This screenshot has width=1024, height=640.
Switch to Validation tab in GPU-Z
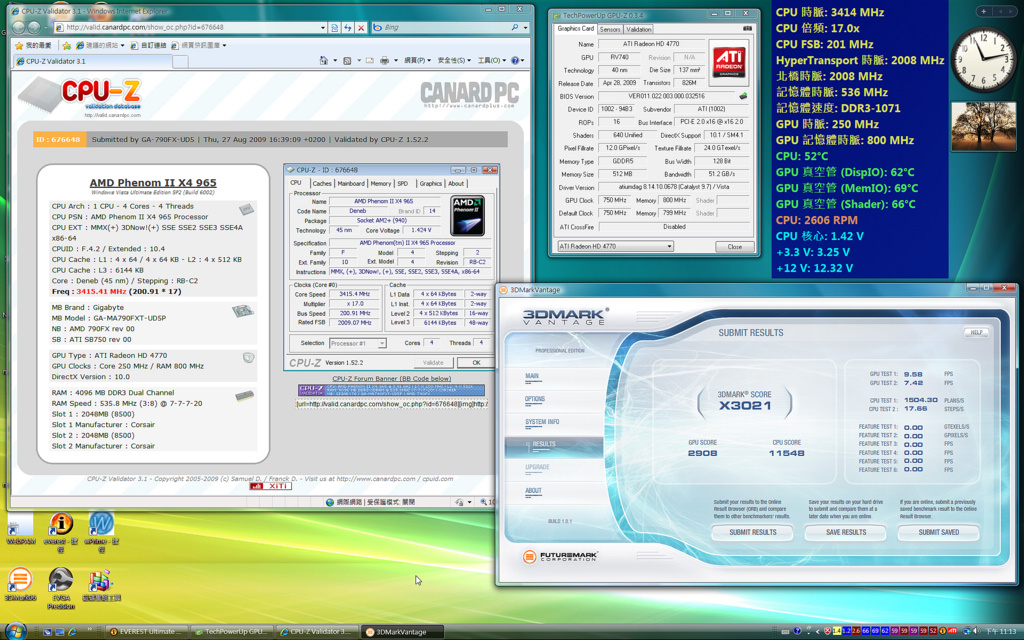tap(638, 29)
